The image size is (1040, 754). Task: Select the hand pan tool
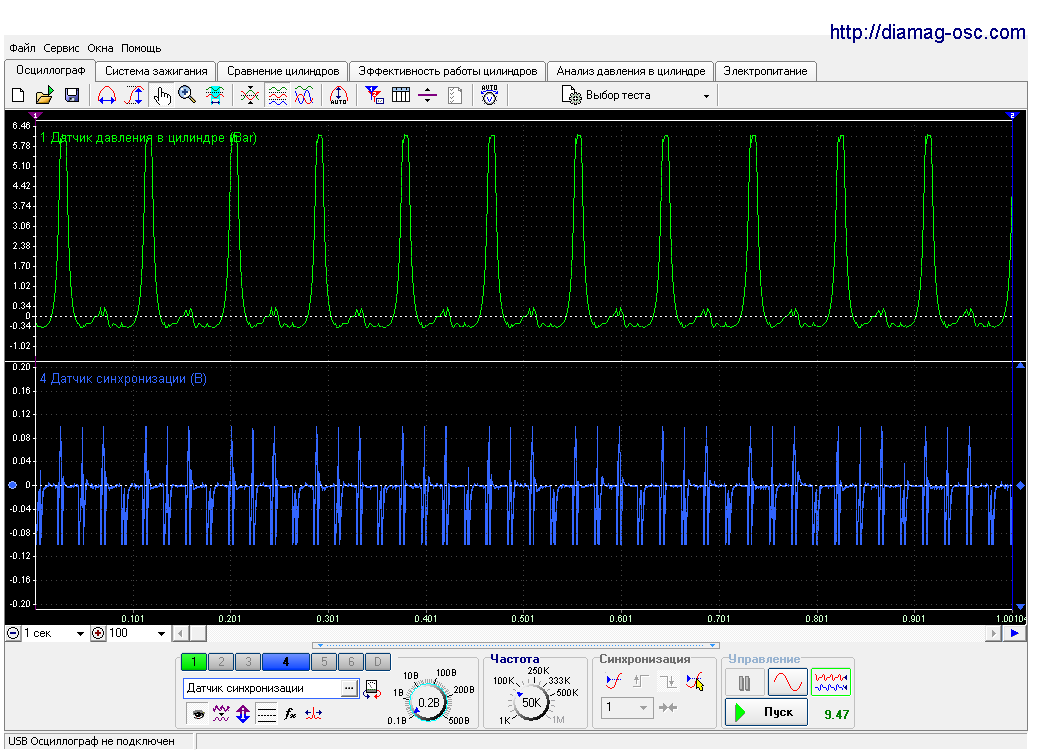[x=161, y=95]
